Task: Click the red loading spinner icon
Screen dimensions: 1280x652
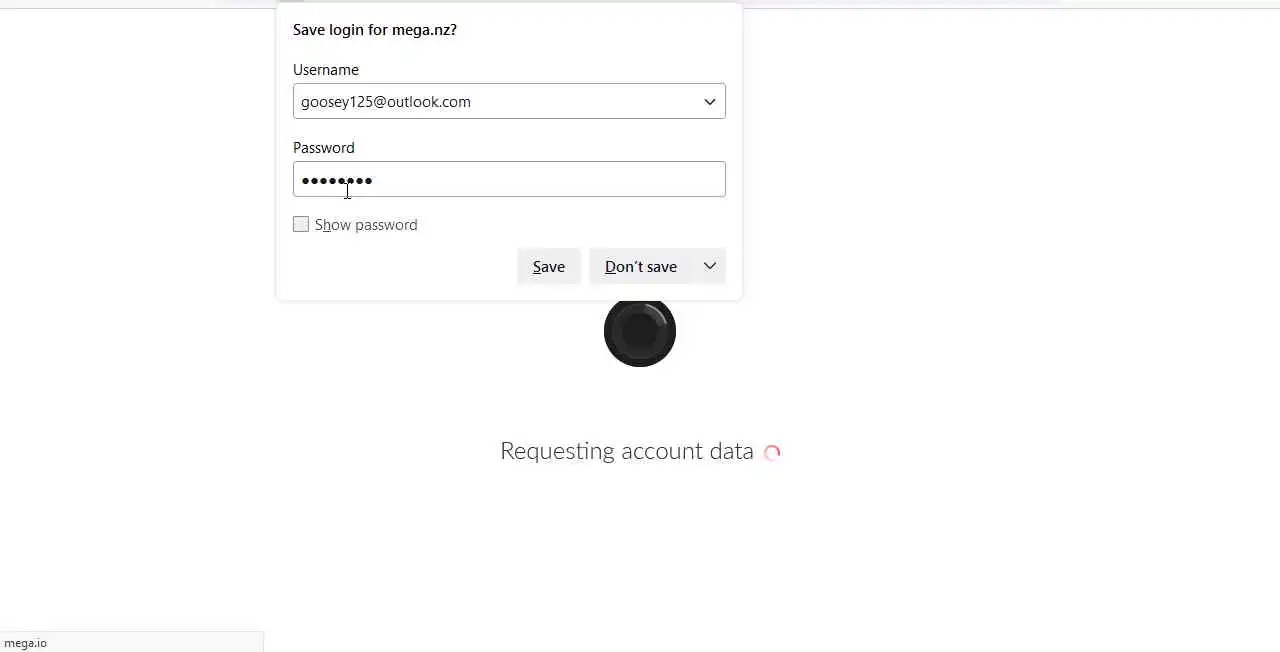Action: click(x=772, y=452)
